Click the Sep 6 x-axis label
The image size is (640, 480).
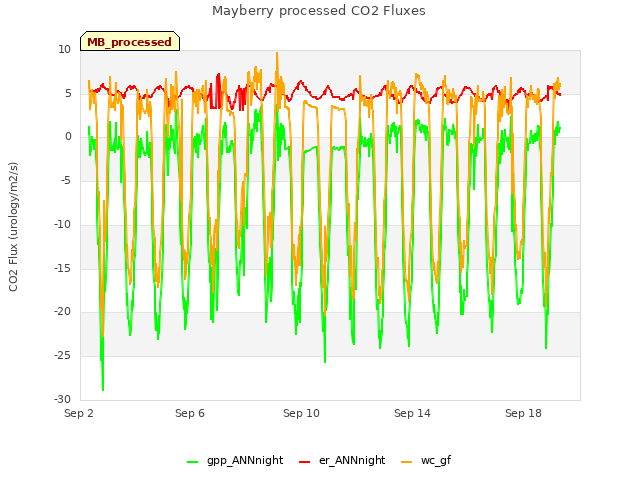point(190,413)
